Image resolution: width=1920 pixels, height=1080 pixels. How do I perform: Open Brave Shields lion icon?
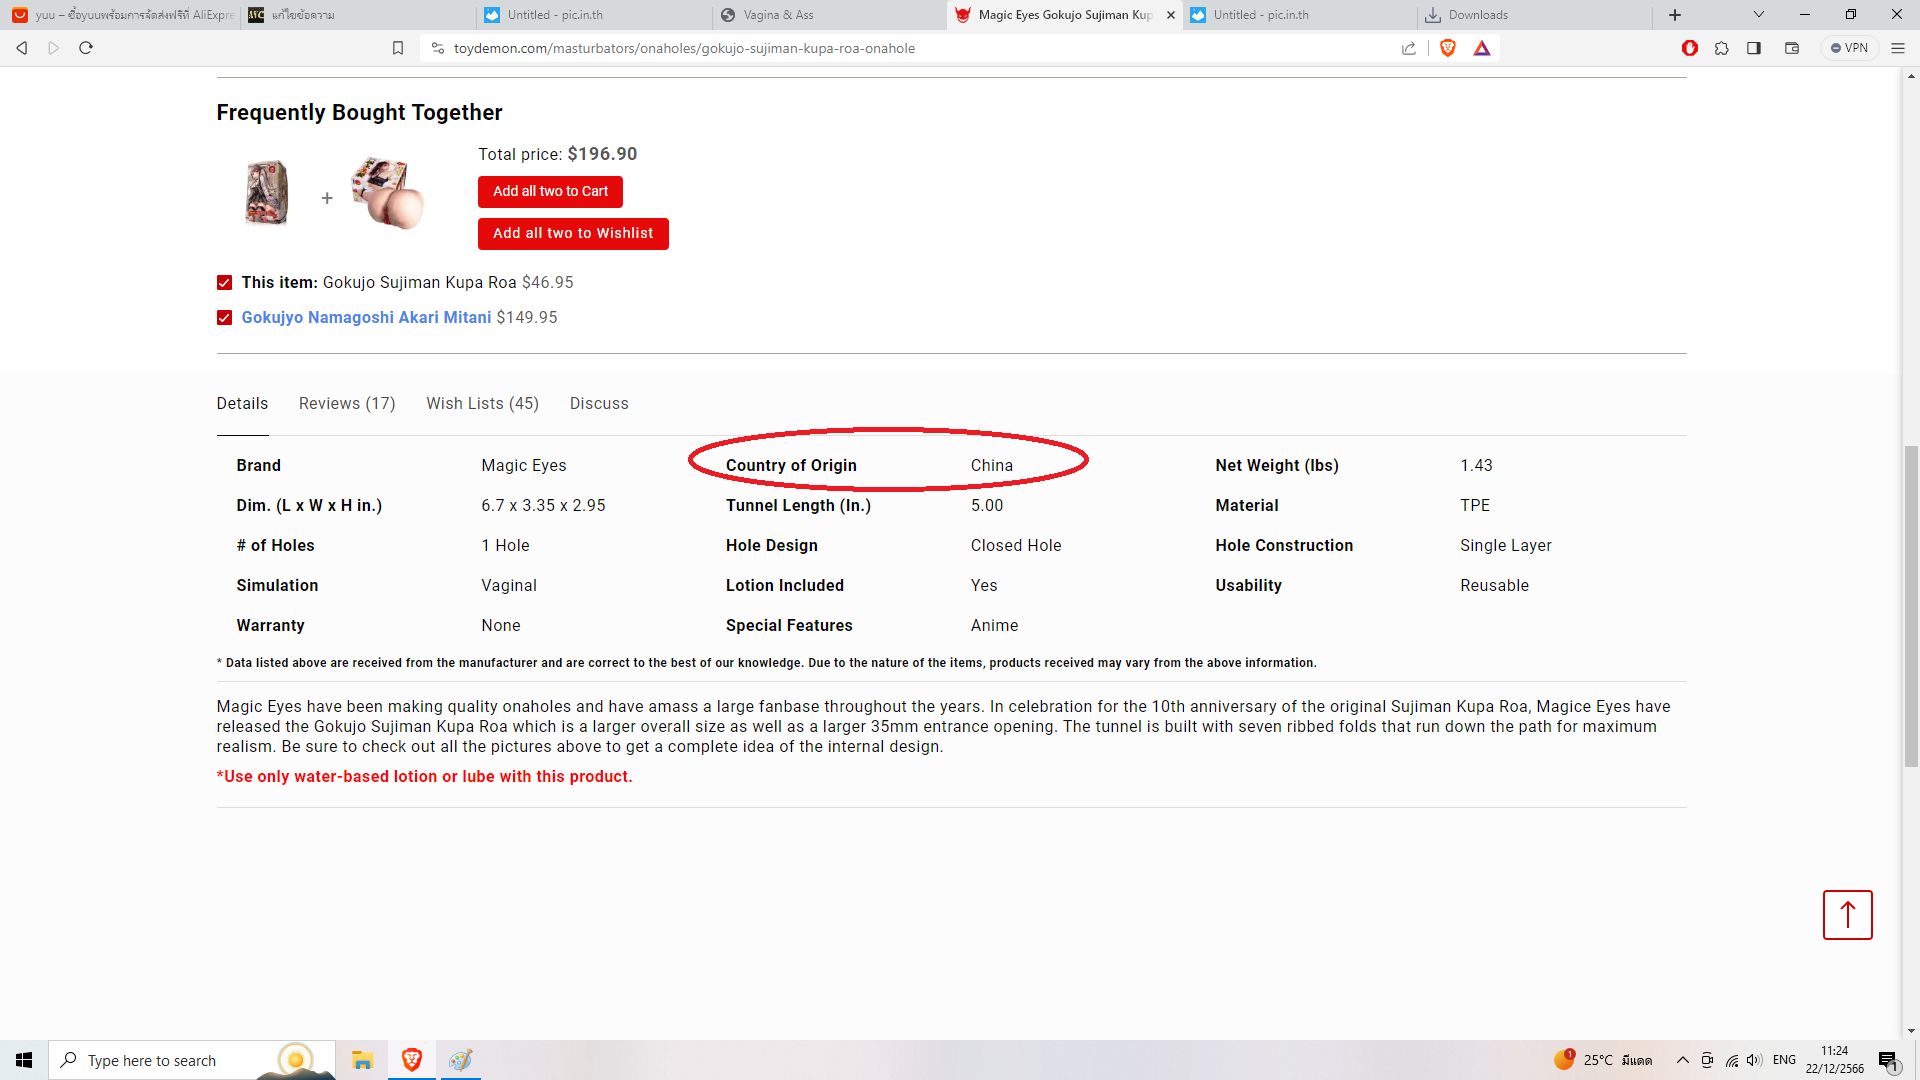pyautogui.click(x=1448, y=48)
